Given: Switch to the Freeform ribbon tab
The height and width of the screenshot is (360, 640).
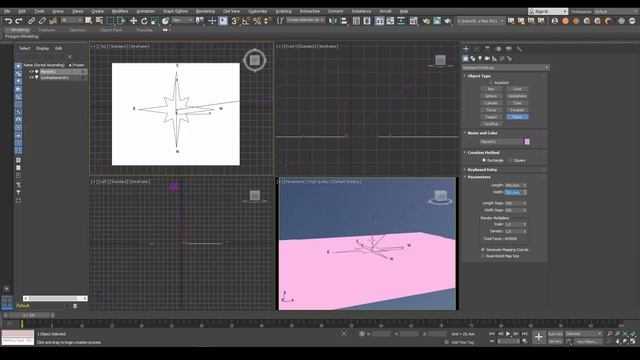Looking at the screenshot, I should (47, 30).
